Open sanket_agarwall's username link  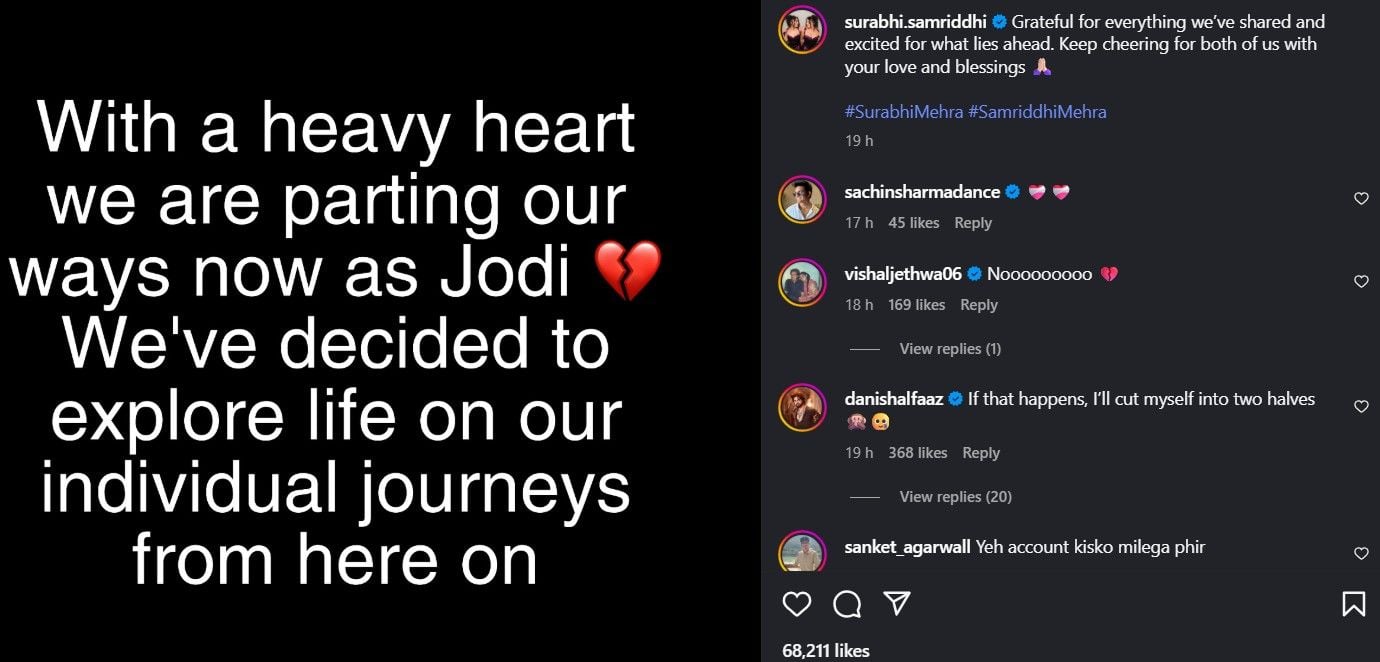[907, 547]
